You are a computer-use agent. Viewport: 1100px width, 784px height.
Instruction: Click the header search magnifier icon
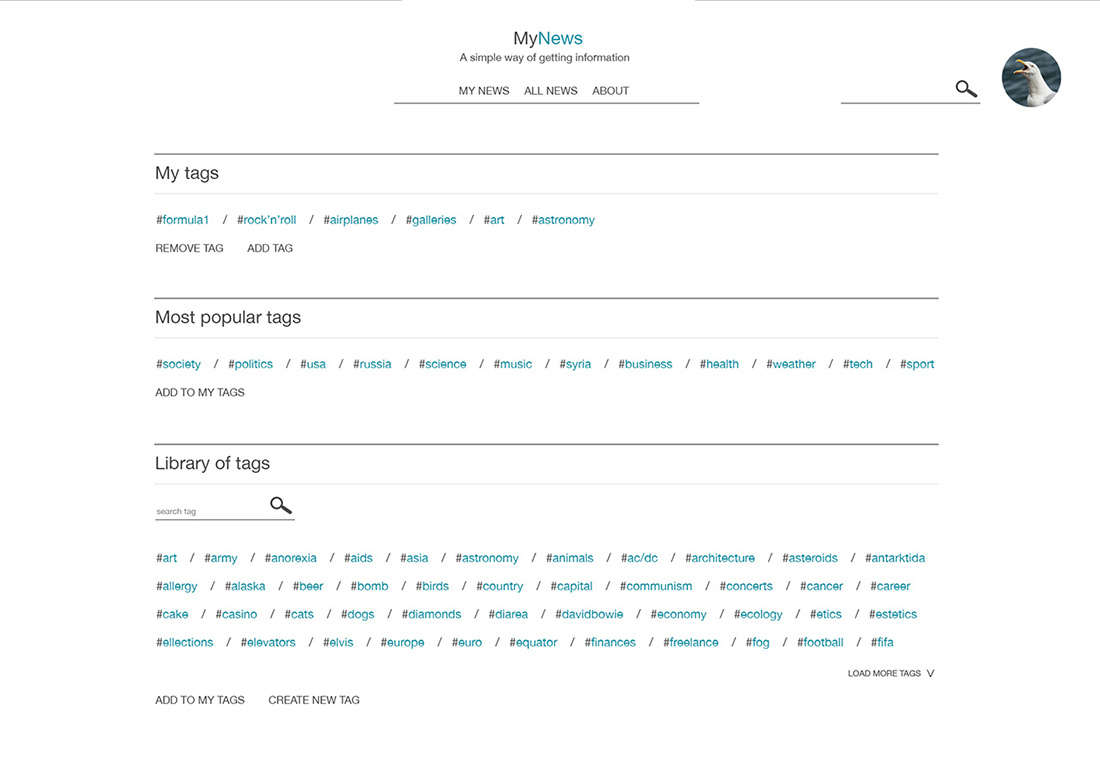[x=966, y=89]
